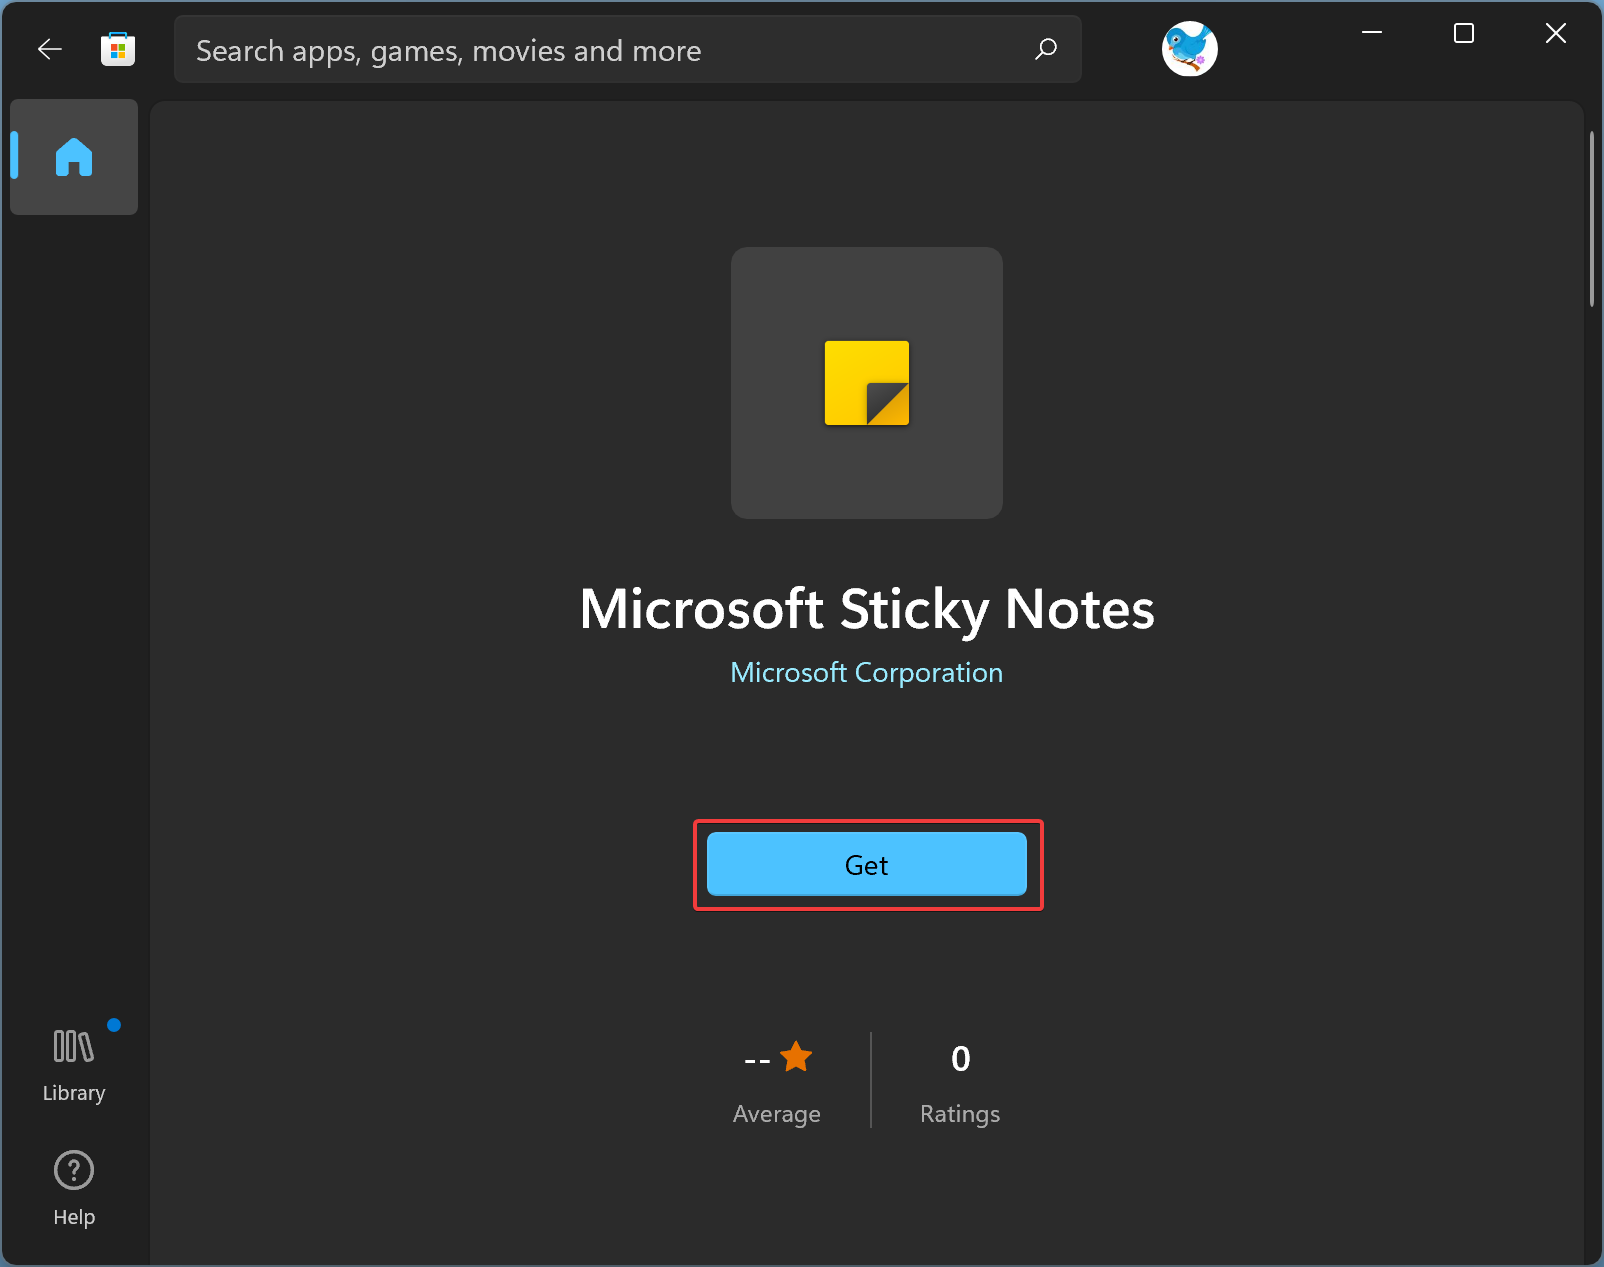
Task: Go back using the back arrow
Action: click(50, 49)
